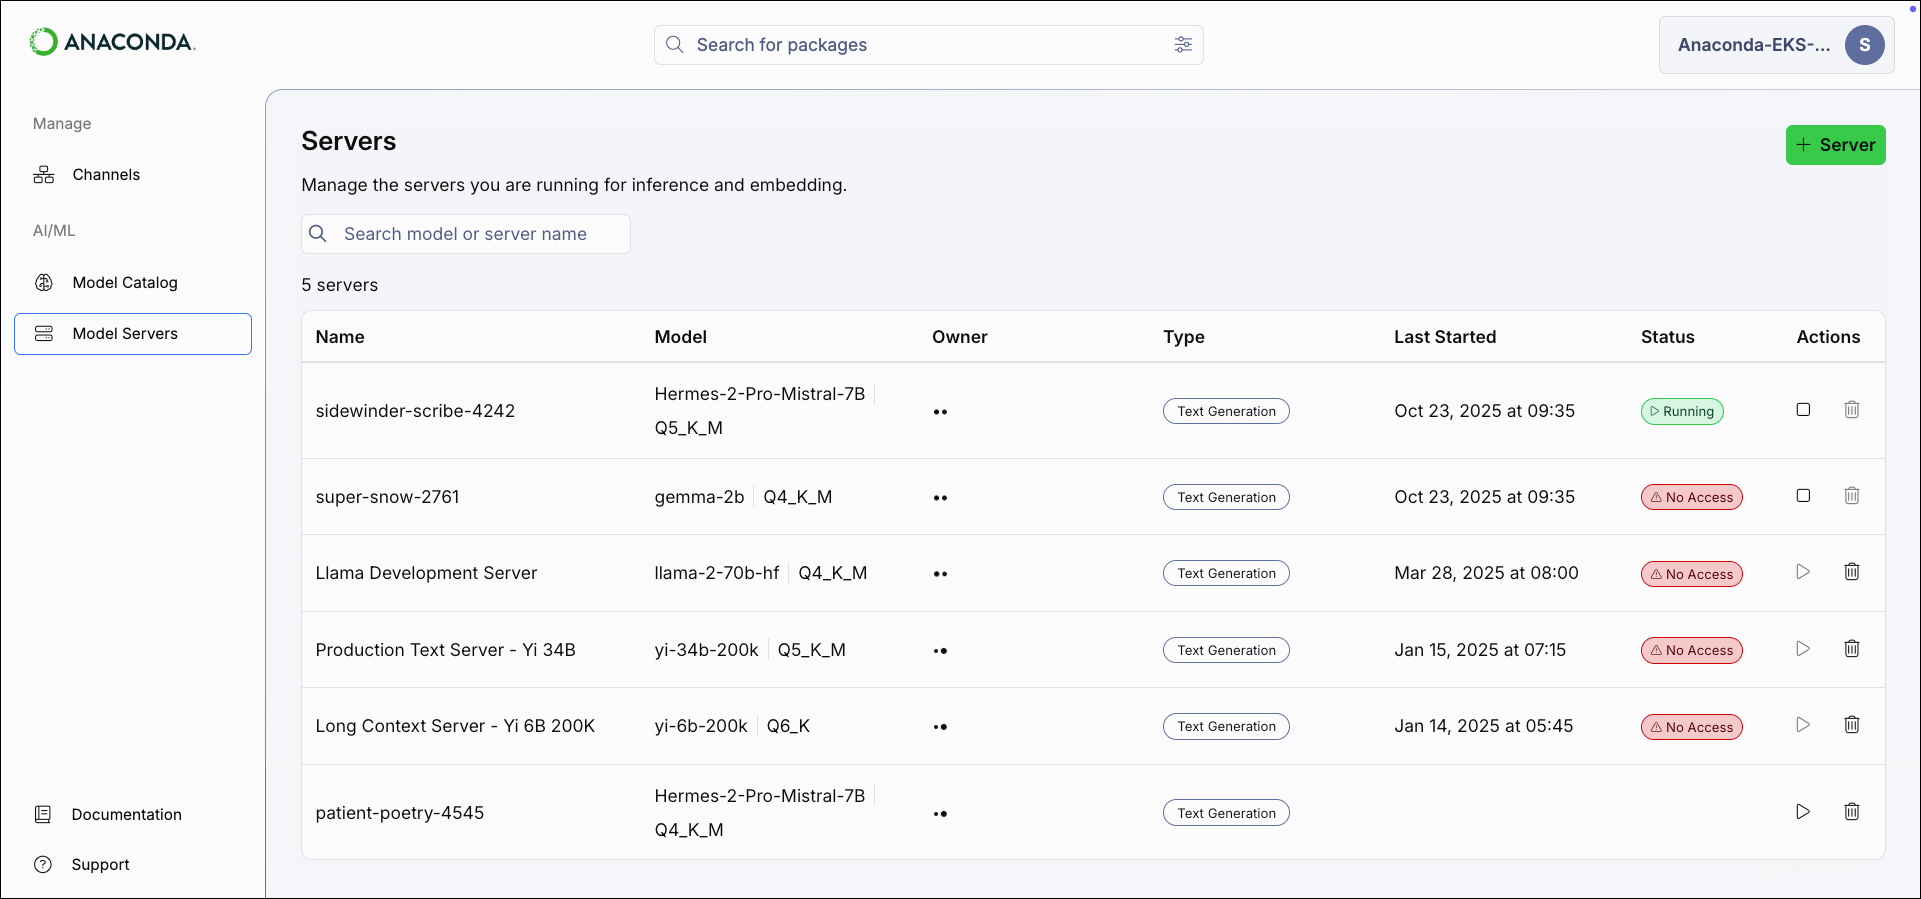
Task: Click owner dots for Llama Development Server
Action: 940,574
